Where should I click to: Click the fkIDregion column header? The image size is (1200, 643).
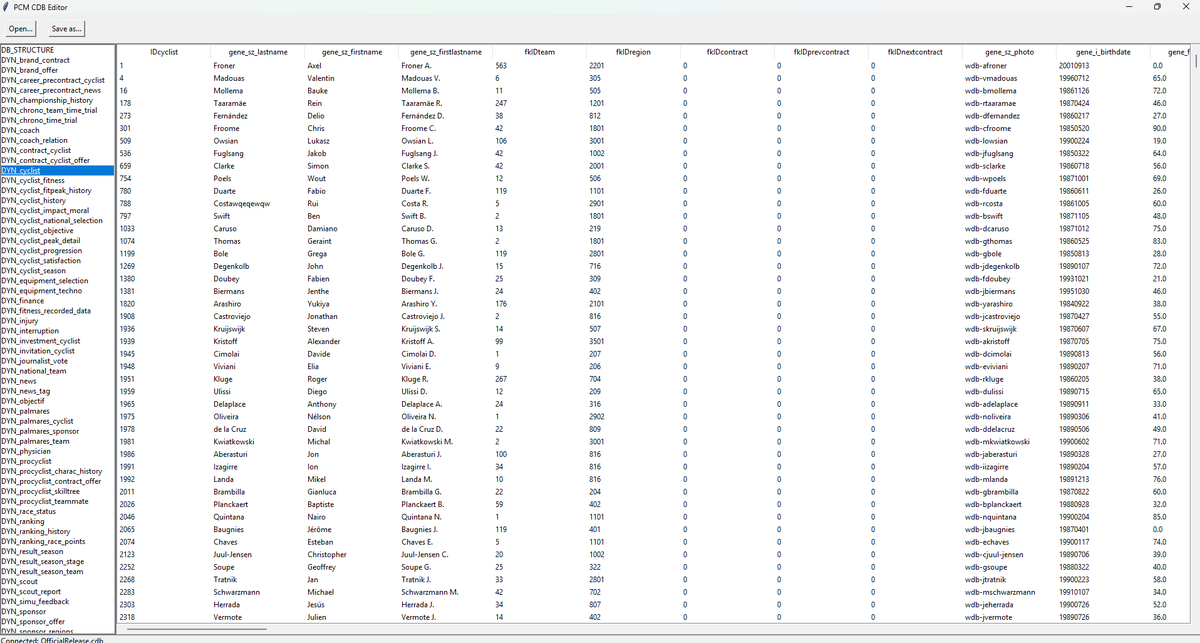(x=633, y=51)
